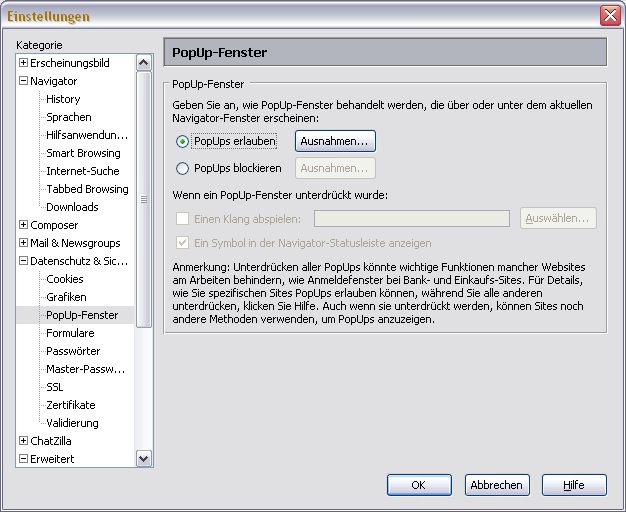This screenshot has height=512, width=626.
Task: Open Ausnahmen for PopUps blockieren
Action: click(x=335, y=168)
